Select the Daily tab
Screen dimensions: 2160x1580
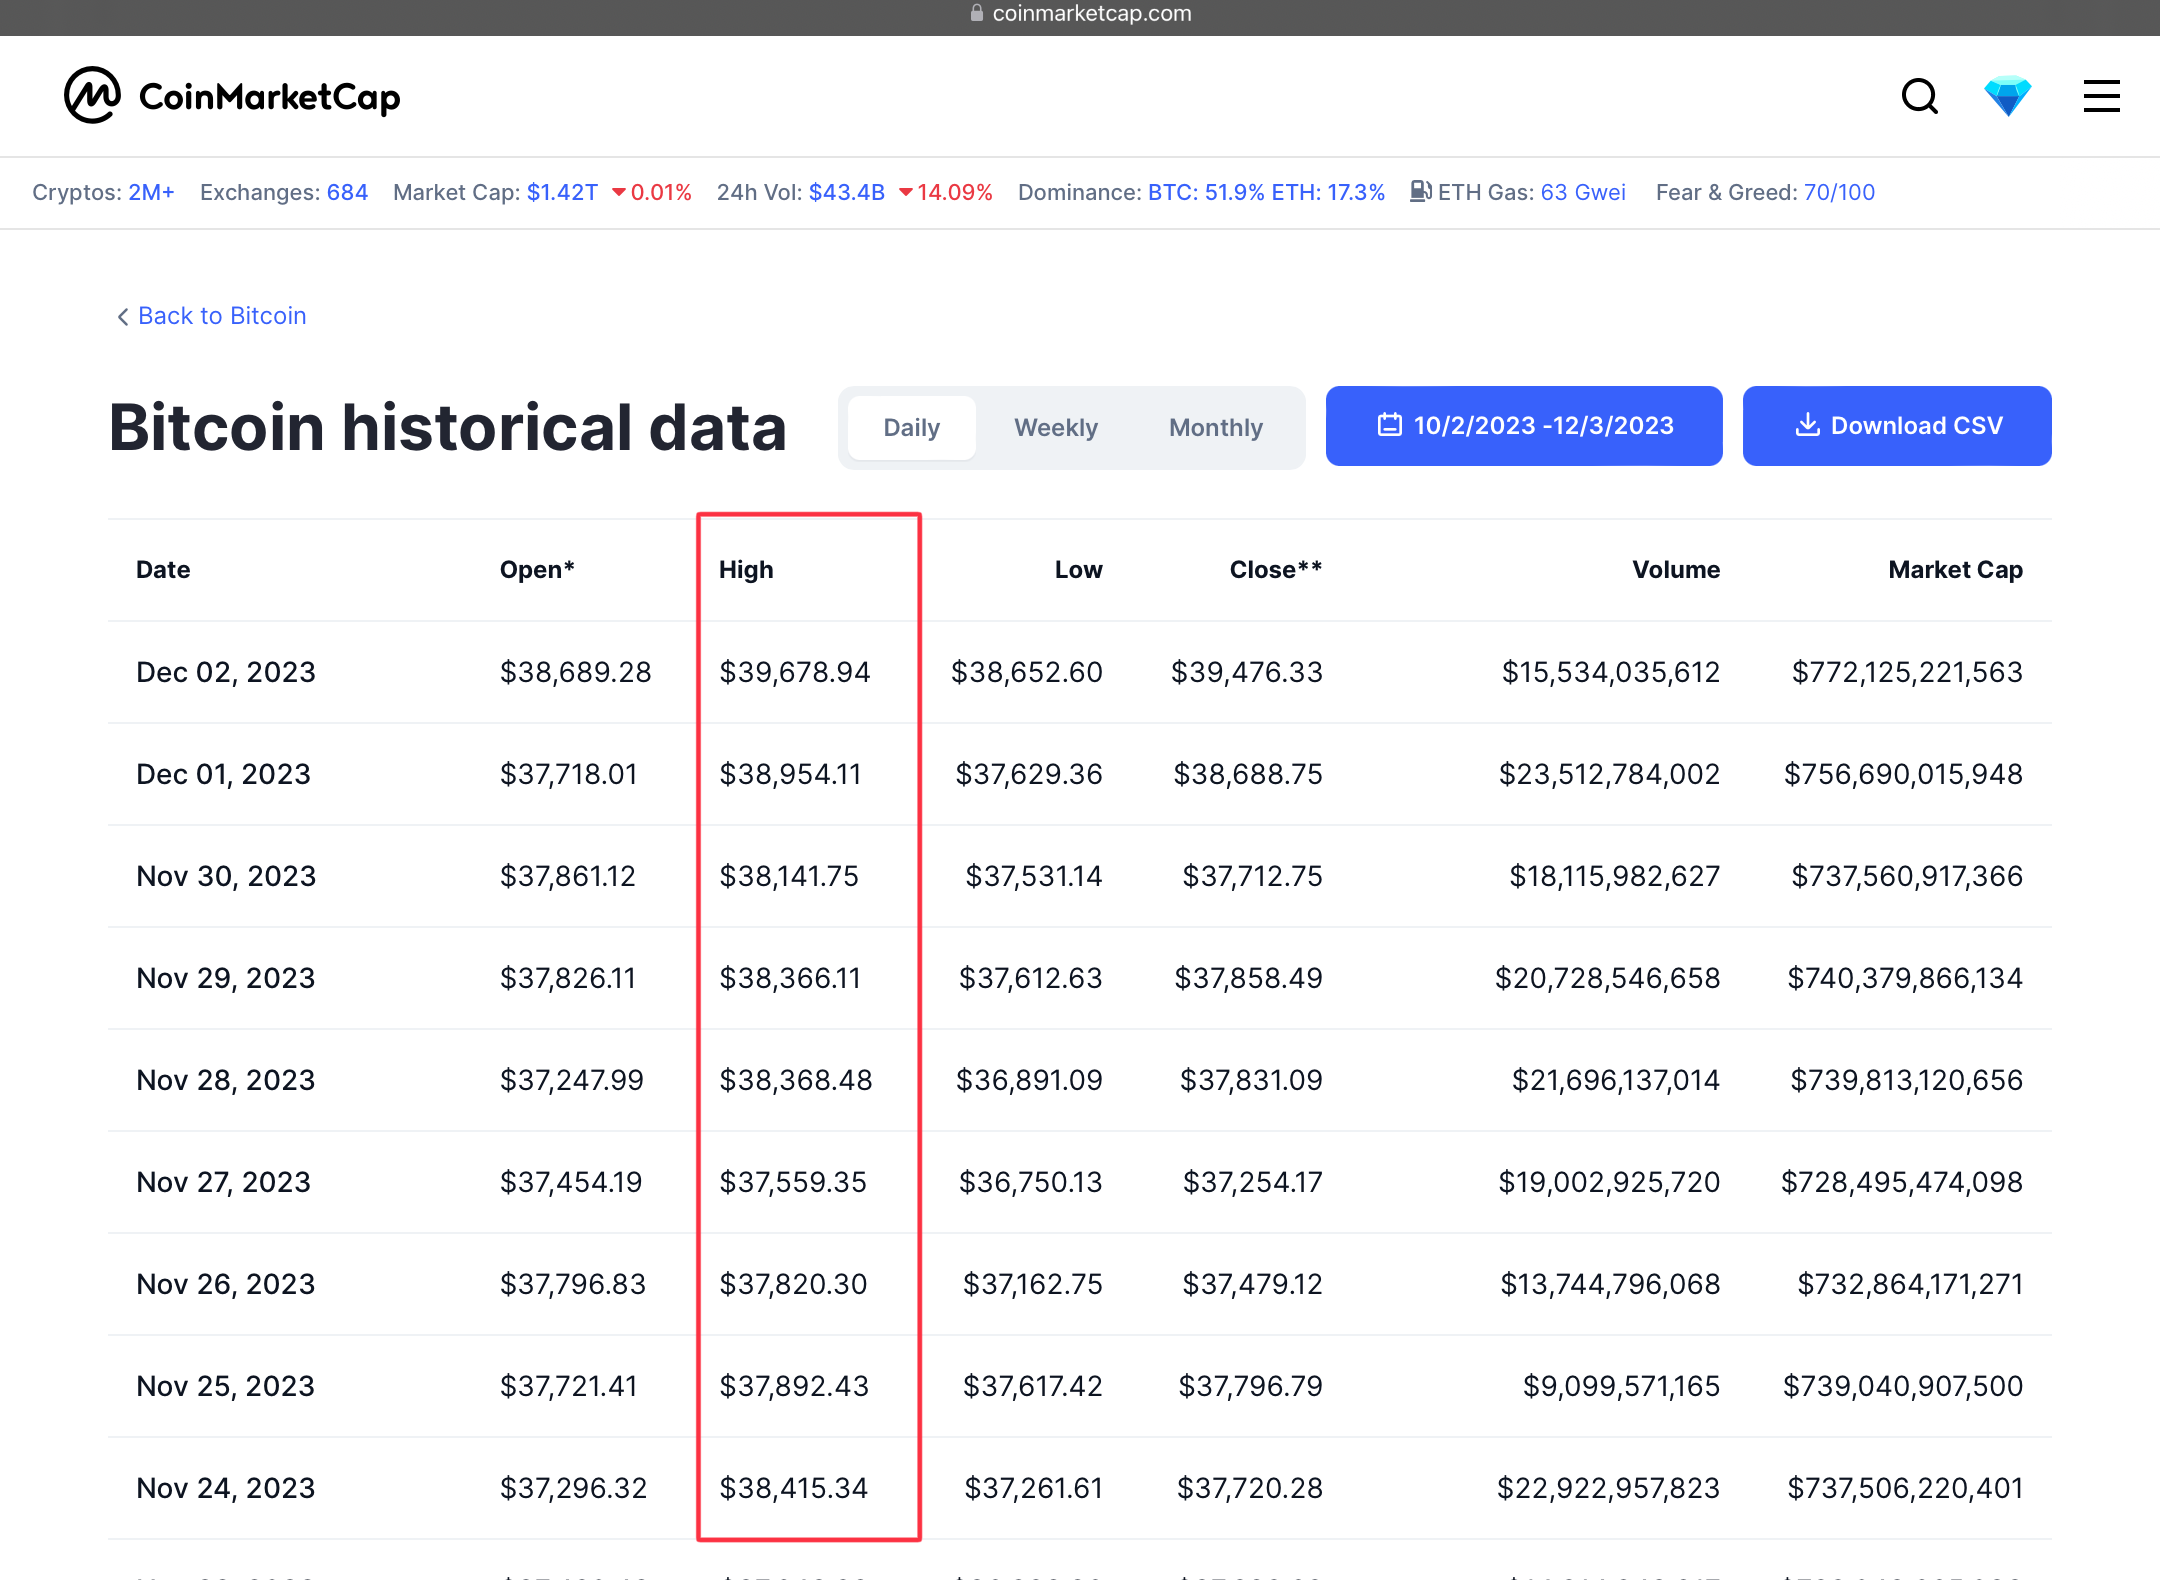point(911,427)
